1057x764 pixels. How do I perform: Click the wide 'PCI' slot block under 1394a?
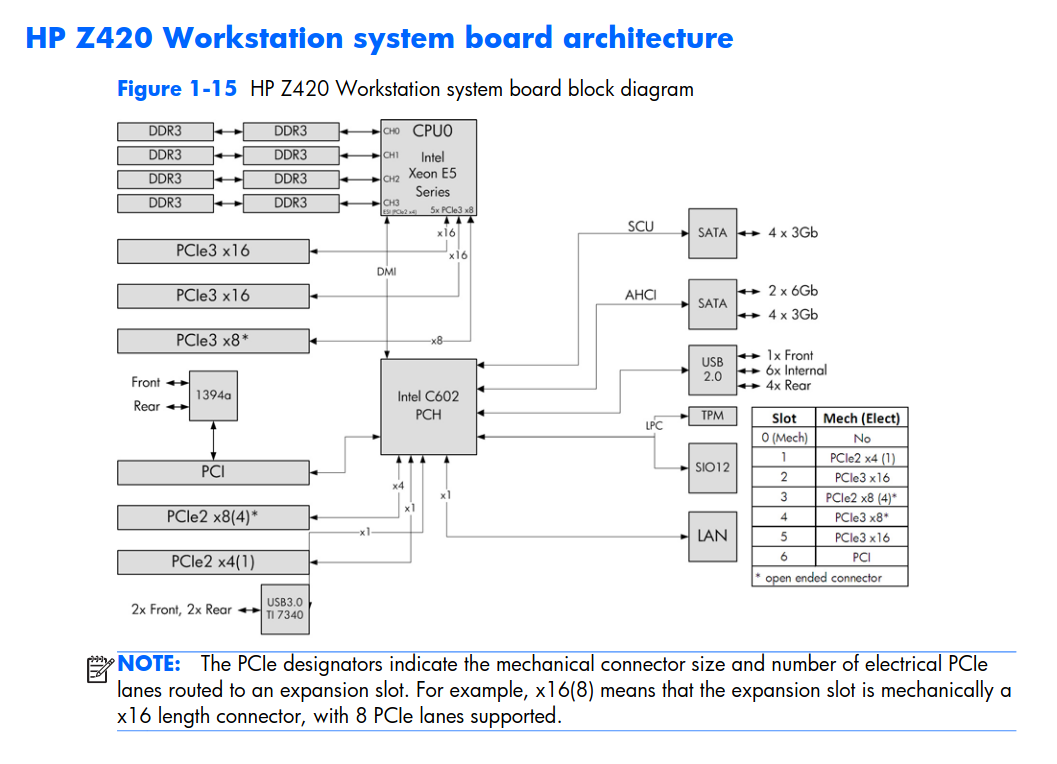pyautogui.click(x=213, y=472)
